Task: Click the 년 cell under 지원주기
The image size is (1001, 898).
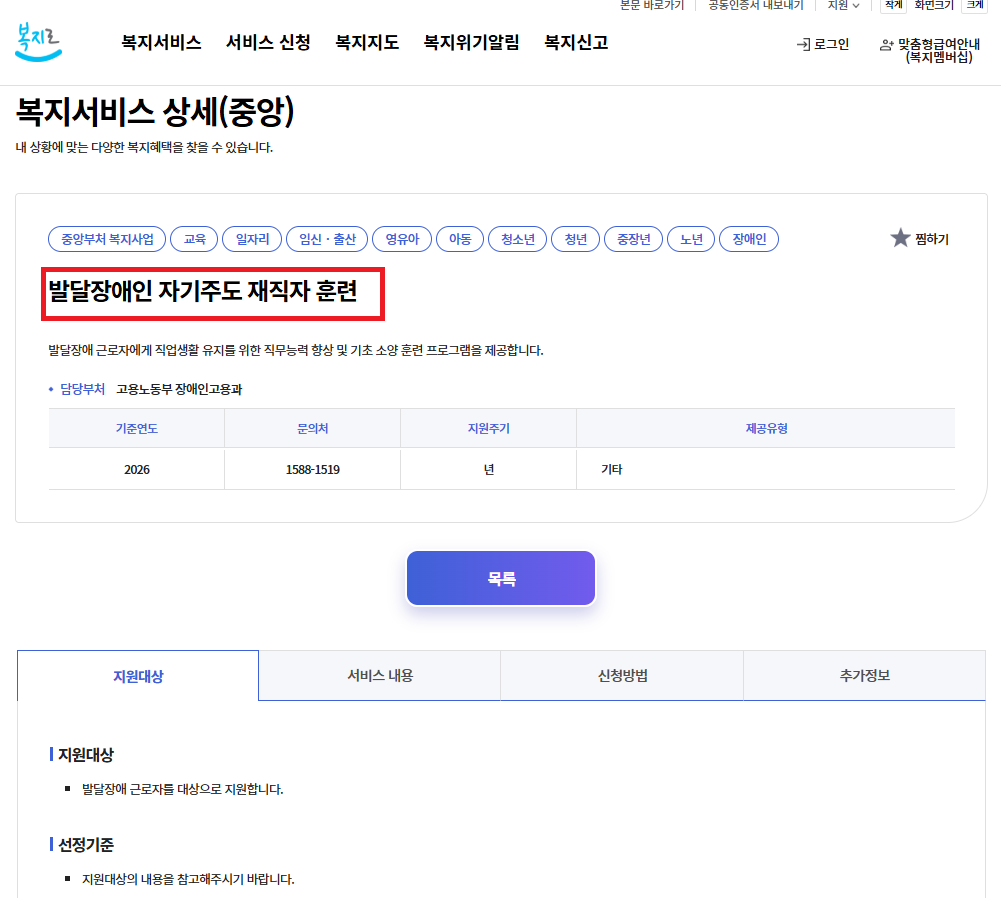Action: (x=488, y=470)
